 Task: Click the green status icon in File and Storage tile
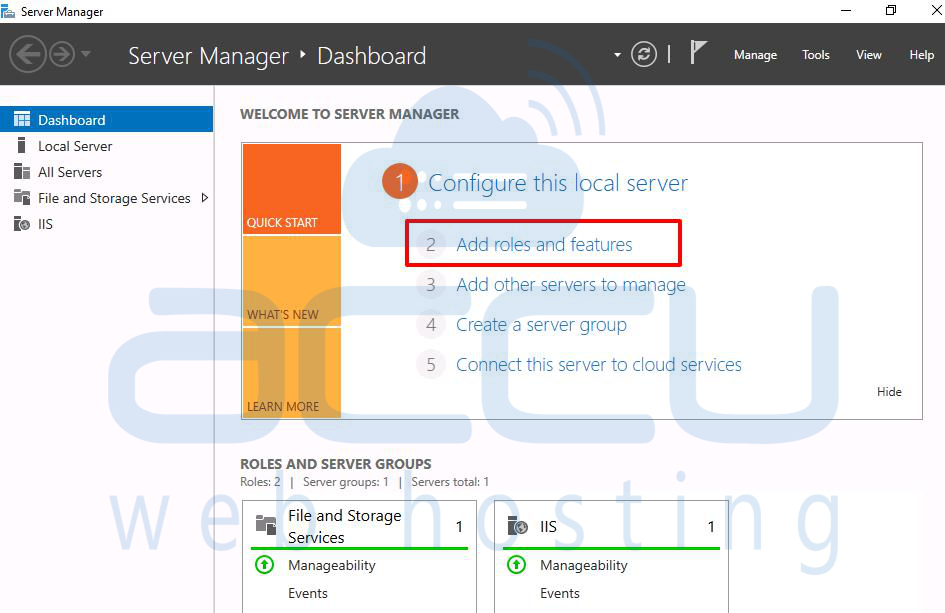click(x=265, y=565)
